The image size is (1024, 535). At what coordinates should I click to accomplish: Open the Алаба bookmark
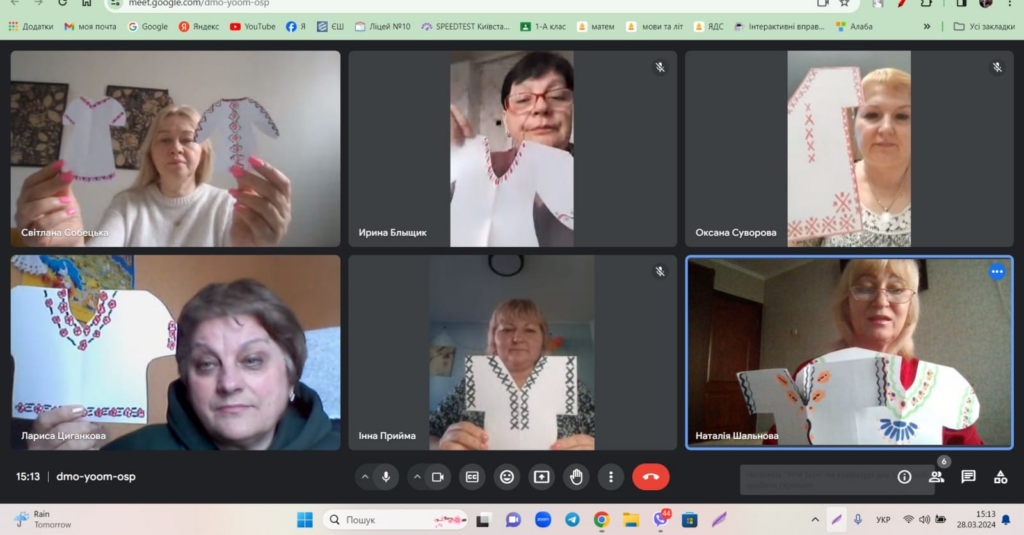point(854,27)
